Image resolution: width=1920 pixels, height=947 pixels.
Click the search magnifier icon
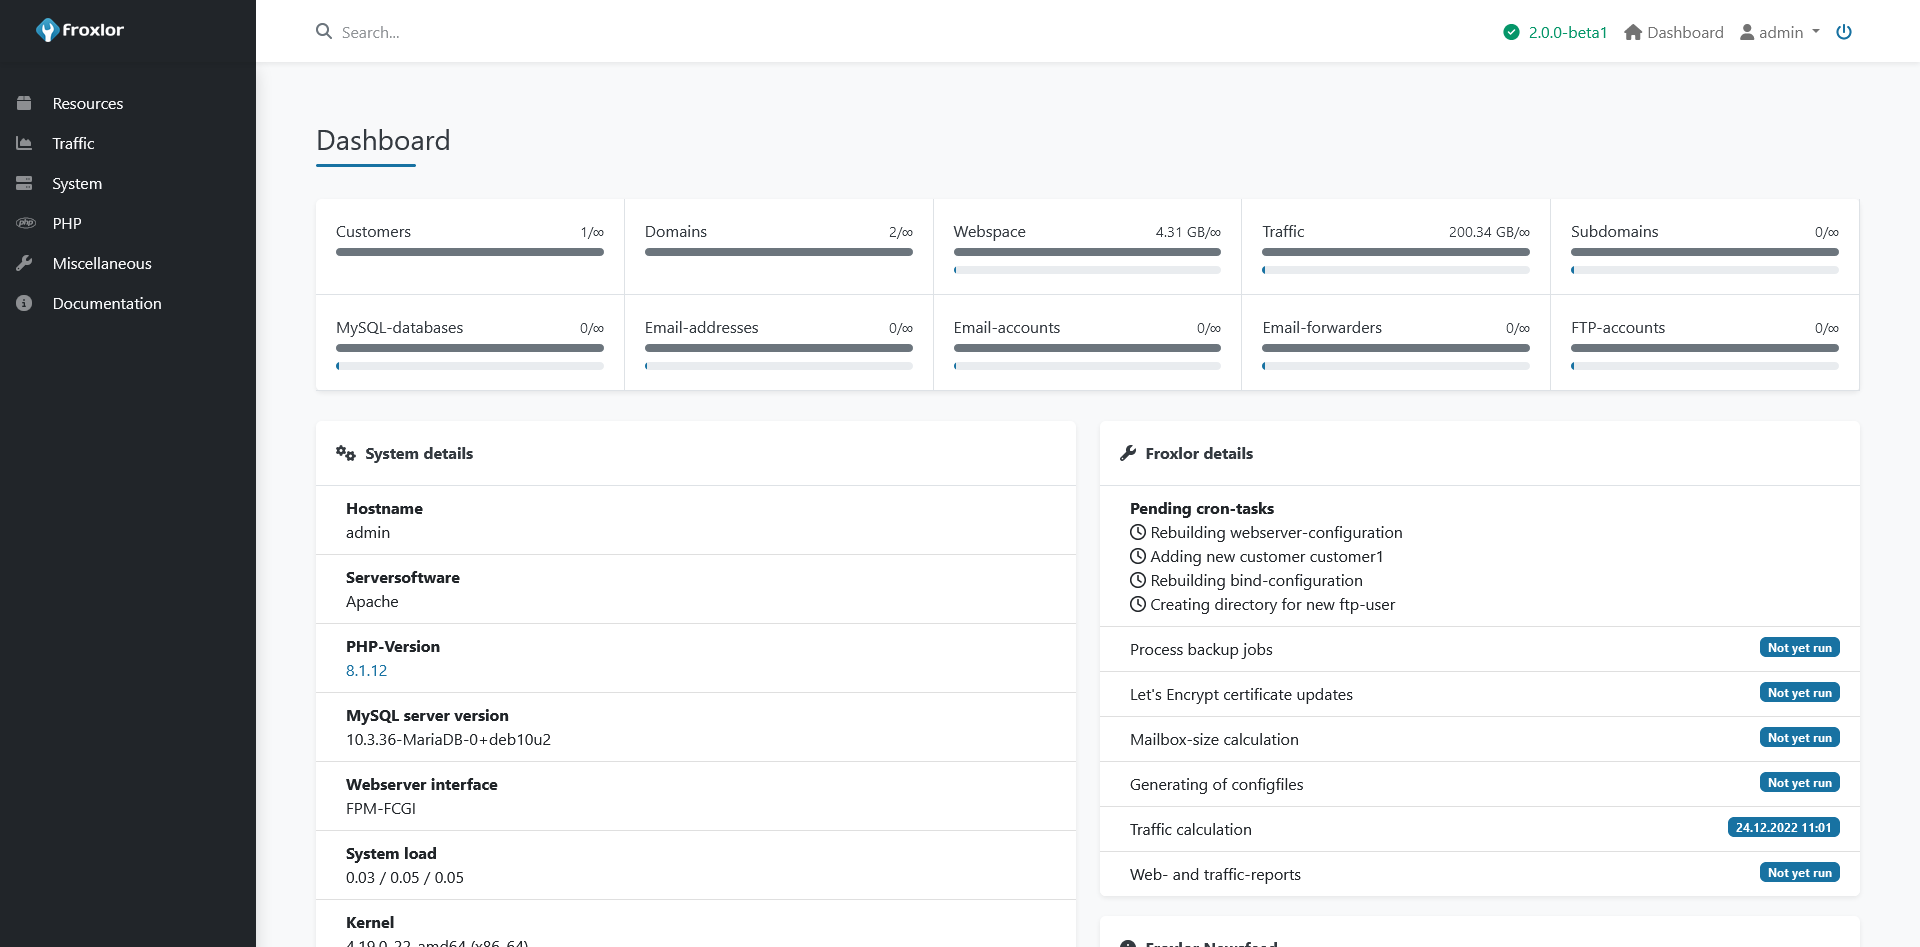point(323,31)
